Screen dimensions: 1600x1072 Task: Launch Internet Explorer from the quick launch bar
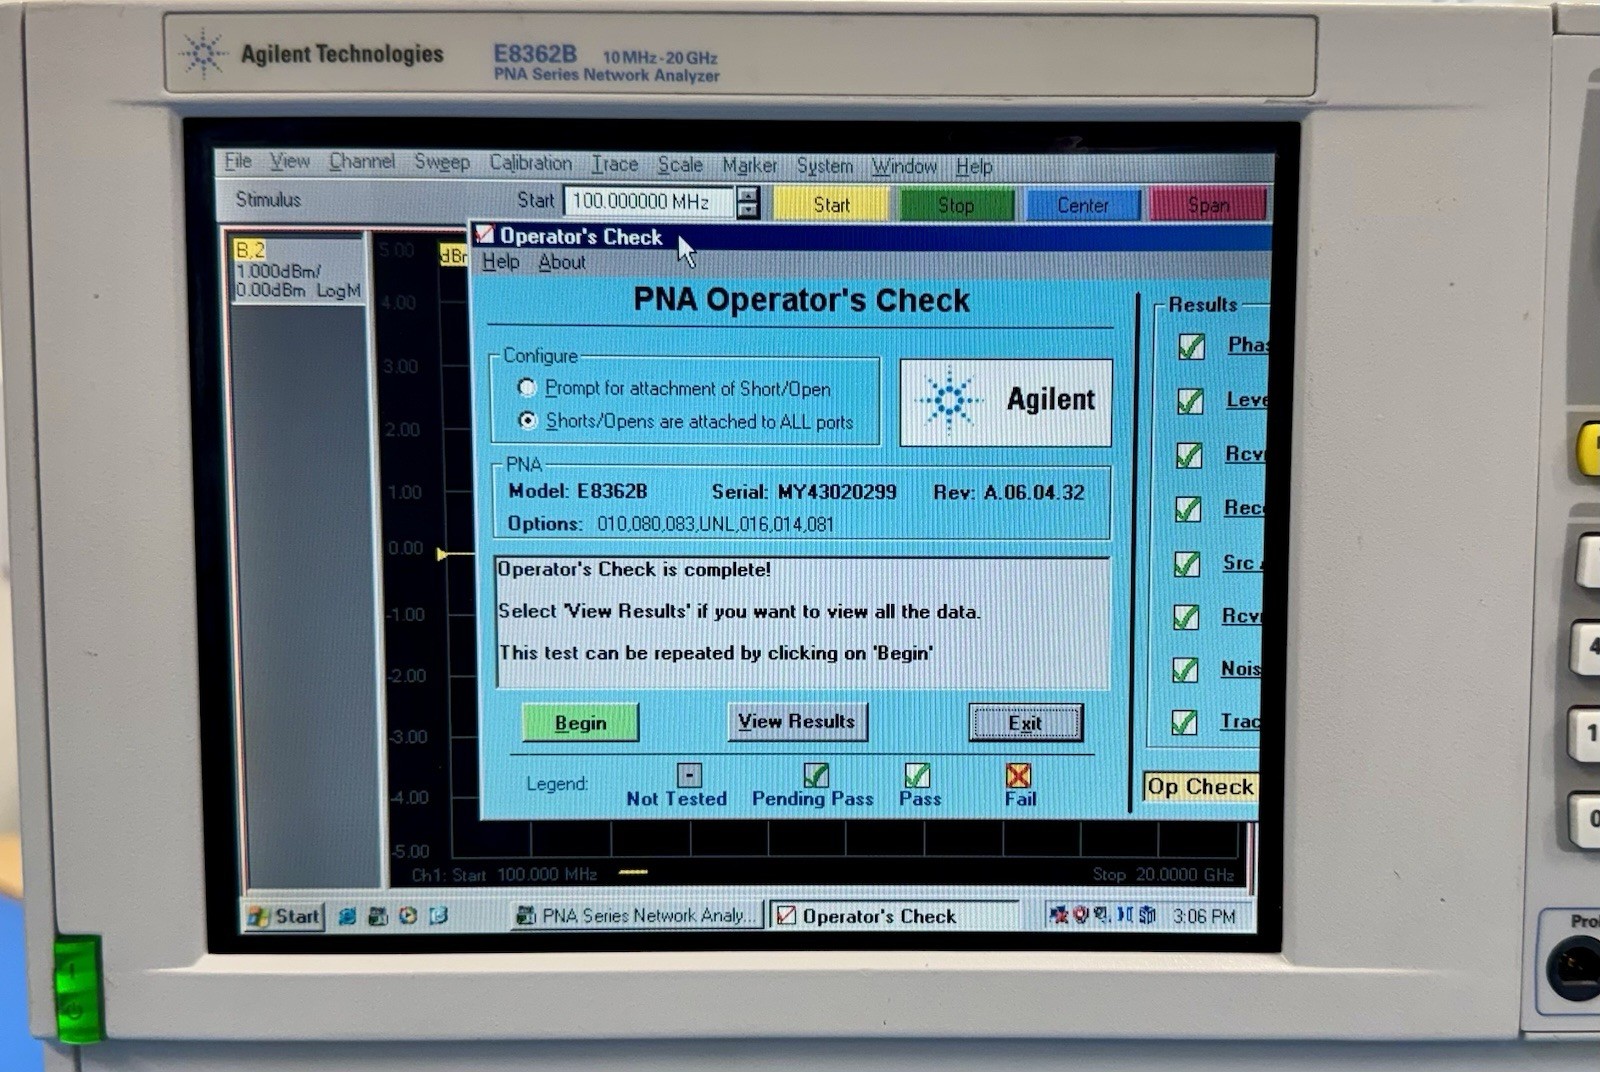coord(347,915)
